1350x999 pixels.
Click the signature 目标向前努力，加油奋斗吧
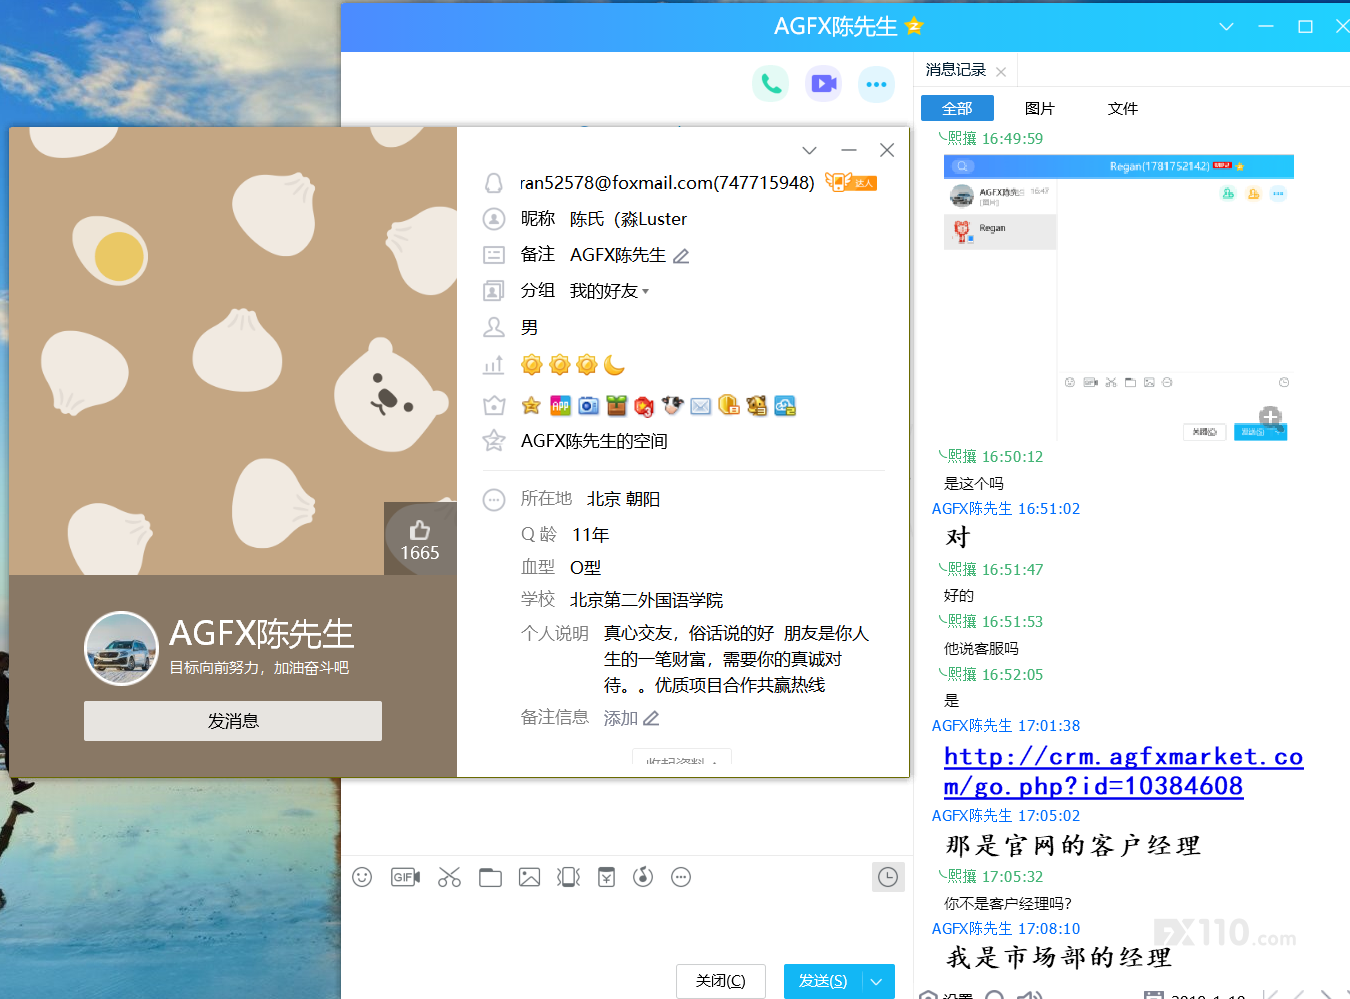(x=259, y=667)
